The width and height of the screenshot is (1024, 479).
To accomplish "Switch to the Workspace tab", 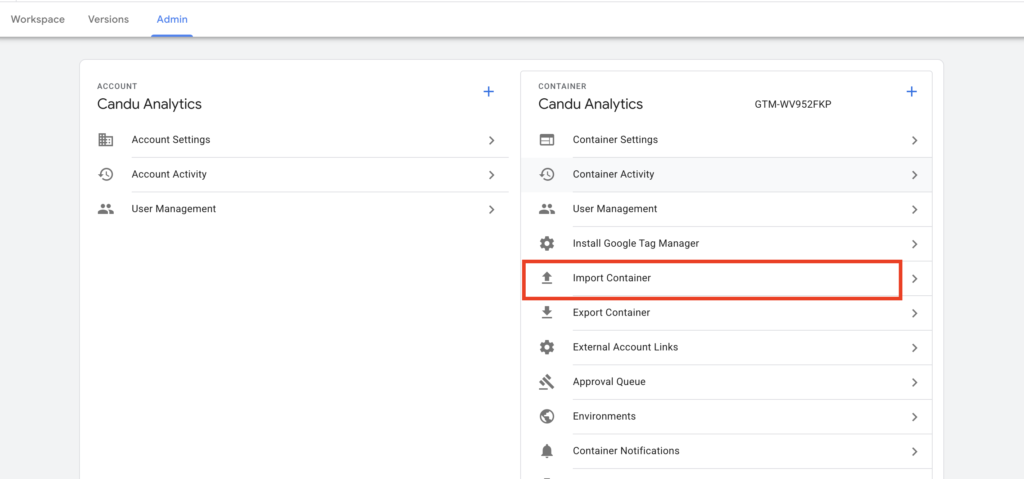I will (x=38, y=19).
